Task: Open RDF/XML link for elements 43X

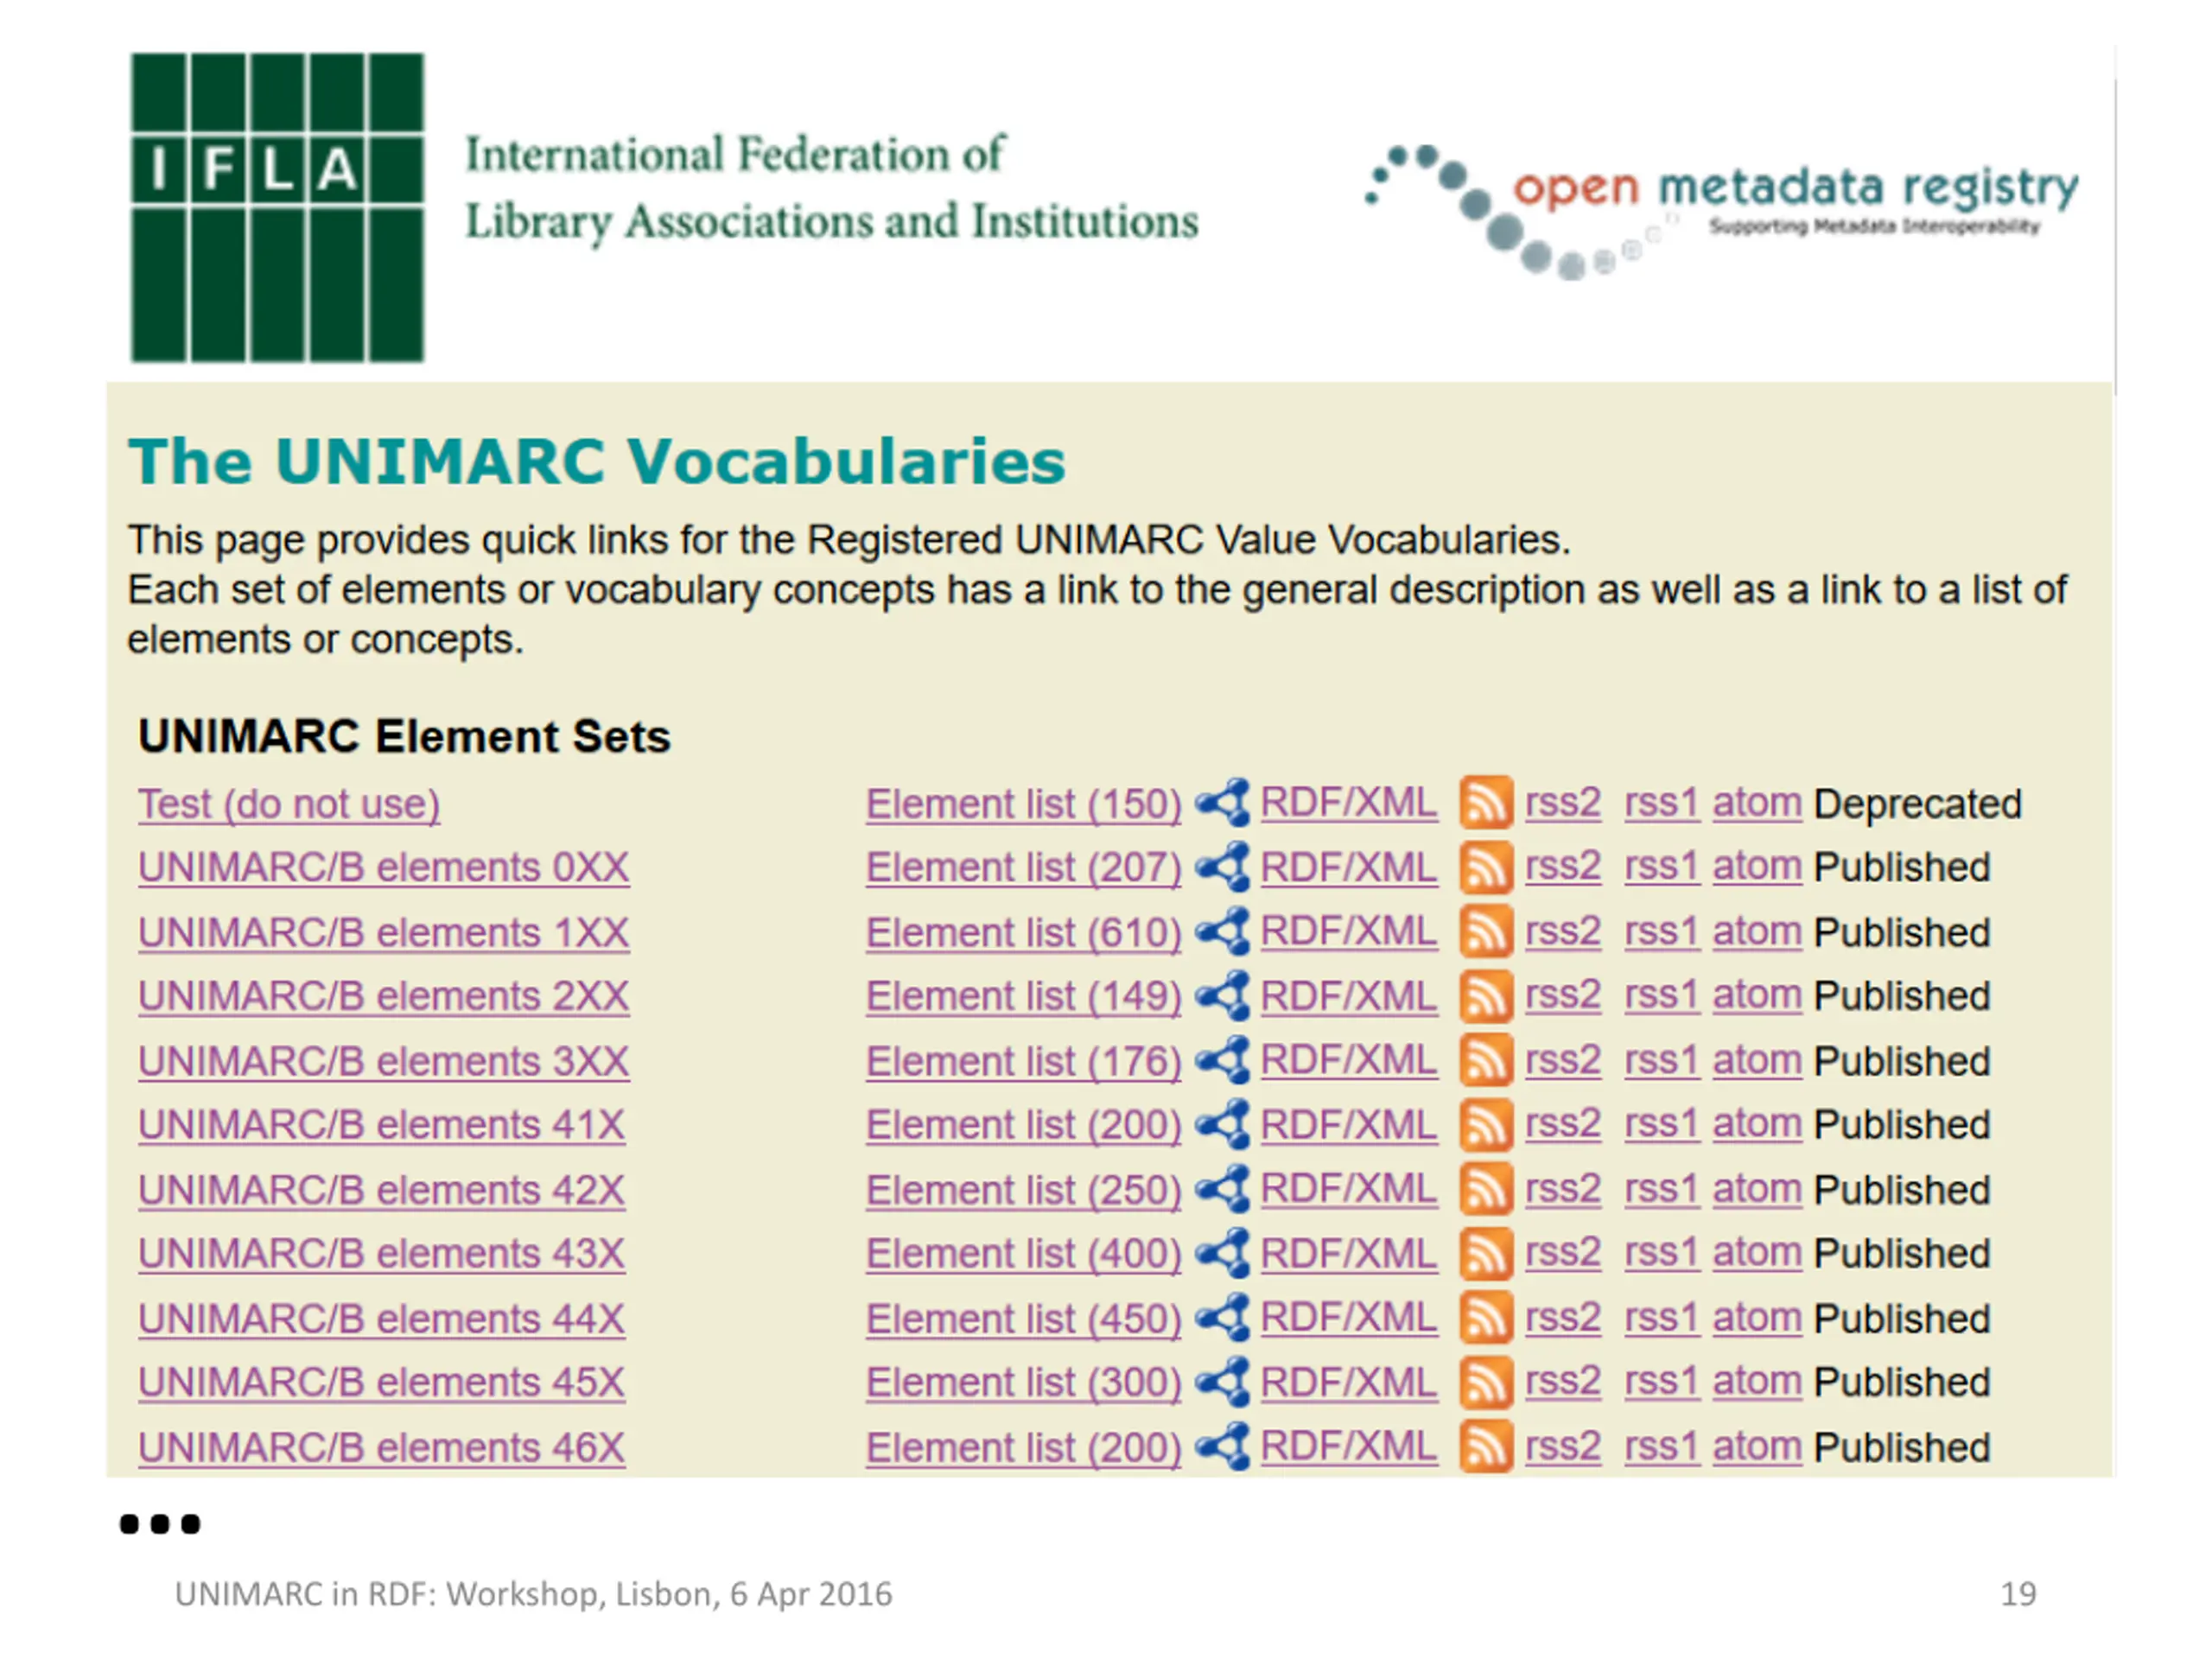Action: pyautogui.click(x=1349, y=1253)
